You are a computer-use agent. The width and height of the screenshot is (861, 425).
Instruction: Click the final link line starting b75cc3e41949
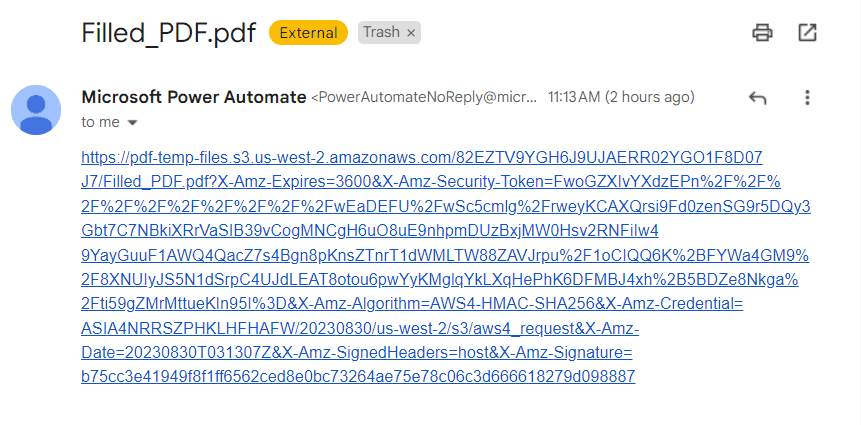(x=357, y=377)
